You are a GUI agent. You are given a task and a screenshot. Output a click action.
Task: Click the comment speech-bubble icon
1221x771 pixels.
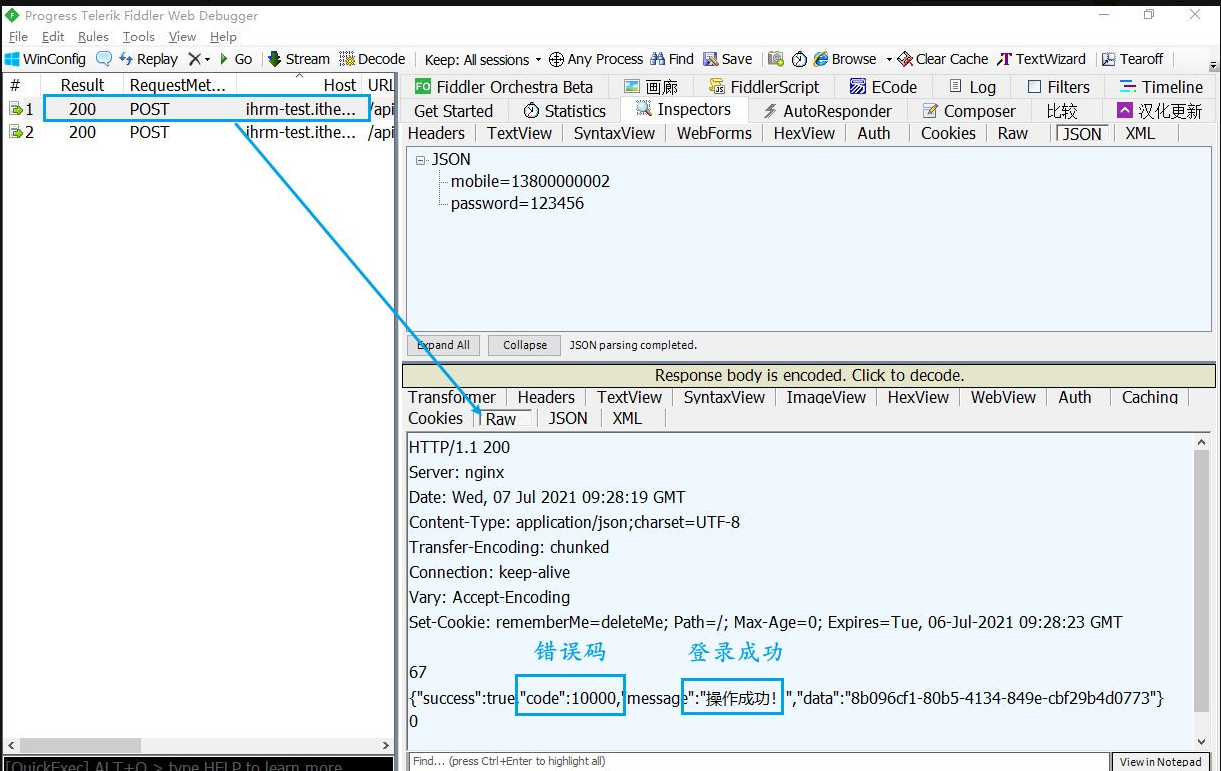[x=104, y=59]
